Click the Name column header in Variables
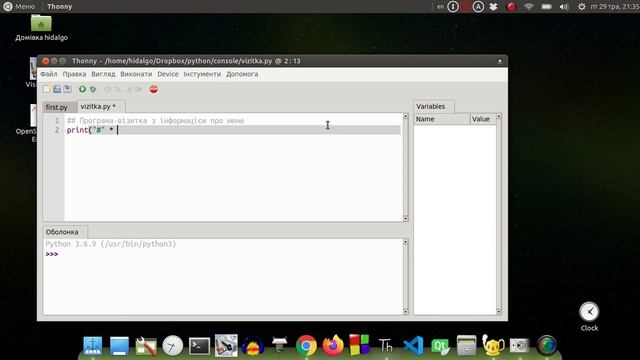This screenshot has height=360, width=640. point(442,119)
